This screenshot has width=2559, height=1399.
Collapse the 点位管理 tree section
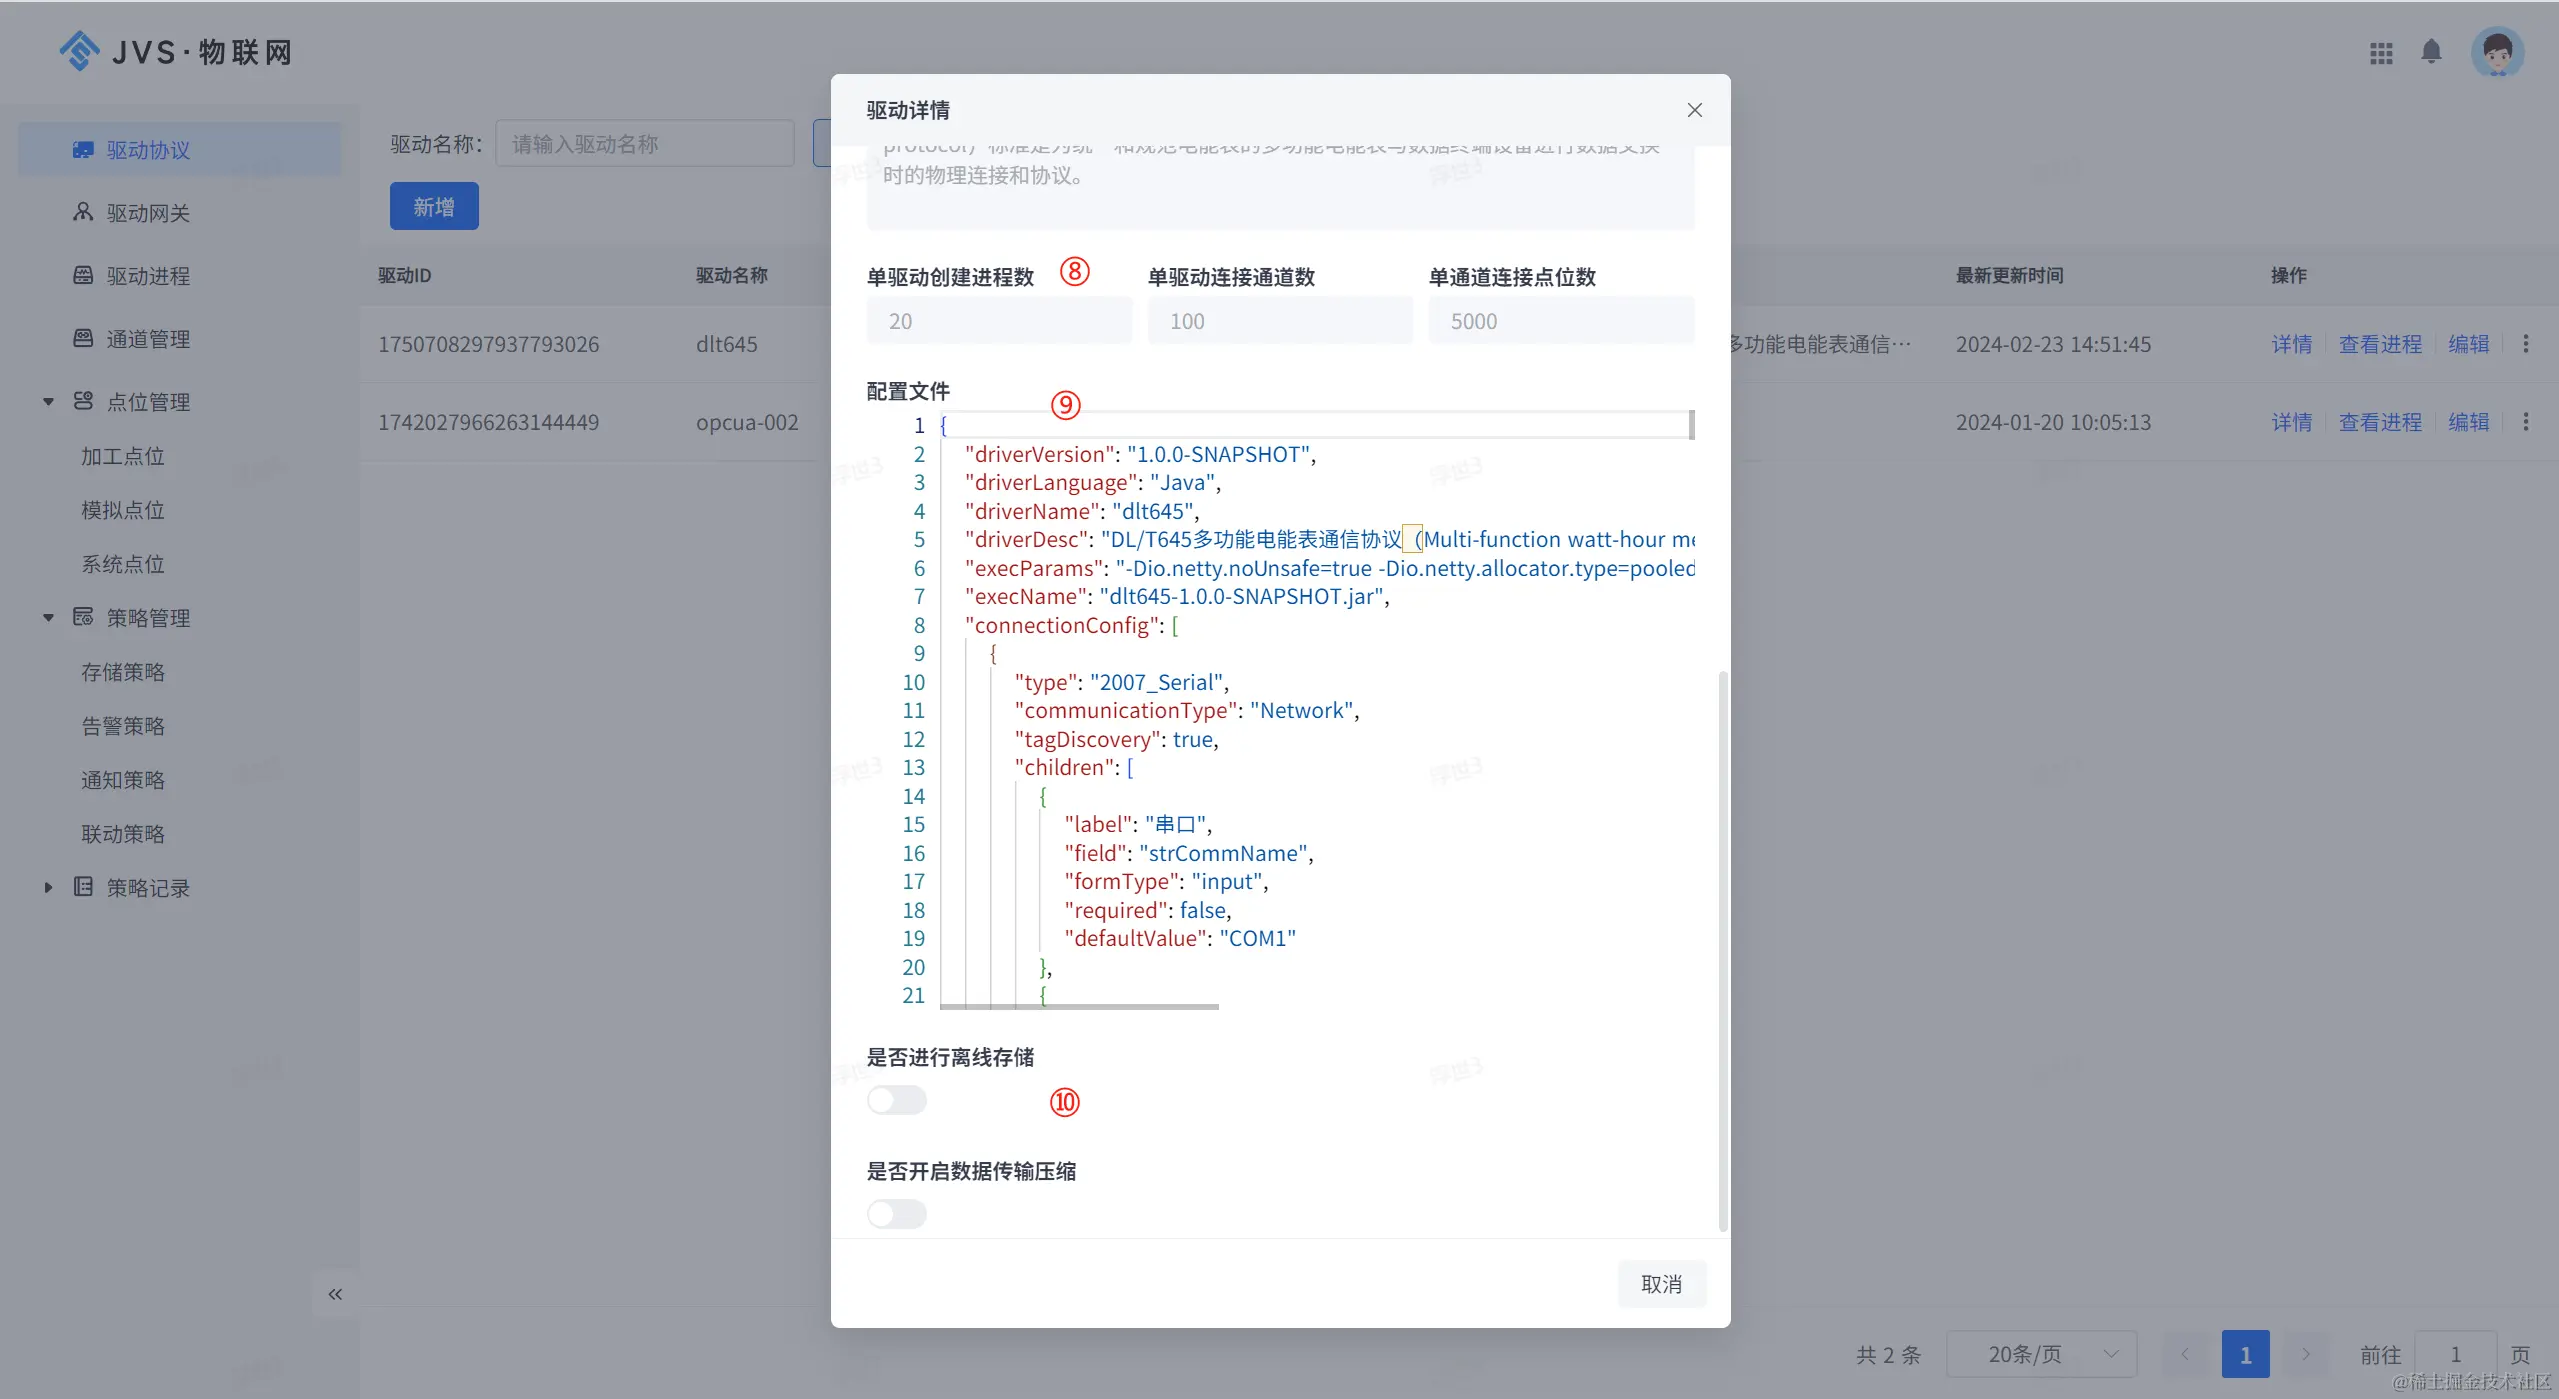48,401
